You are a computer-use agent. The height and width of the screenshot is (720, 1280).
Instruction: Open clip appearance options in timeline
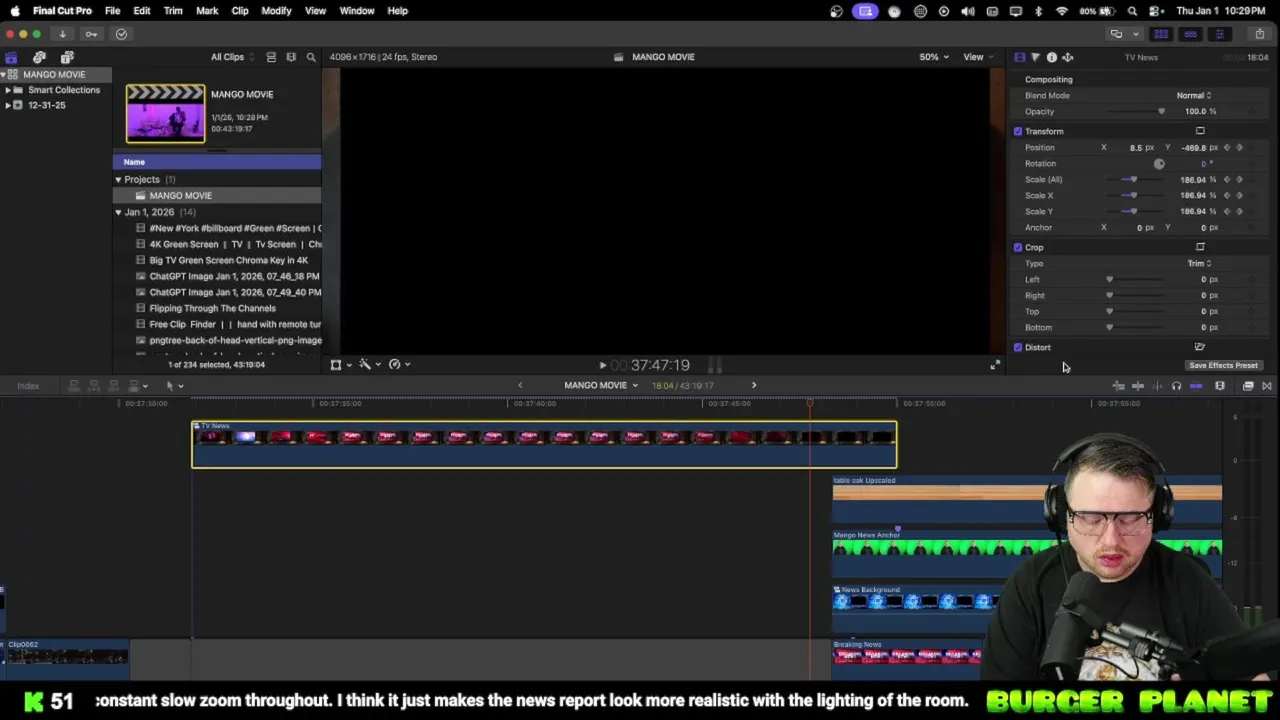tap(1220, 386)
